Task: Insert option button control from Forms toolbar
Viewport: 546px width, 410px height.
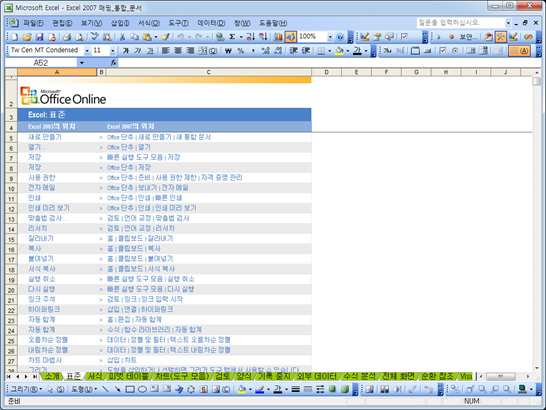Action: [x=455, y=51]
